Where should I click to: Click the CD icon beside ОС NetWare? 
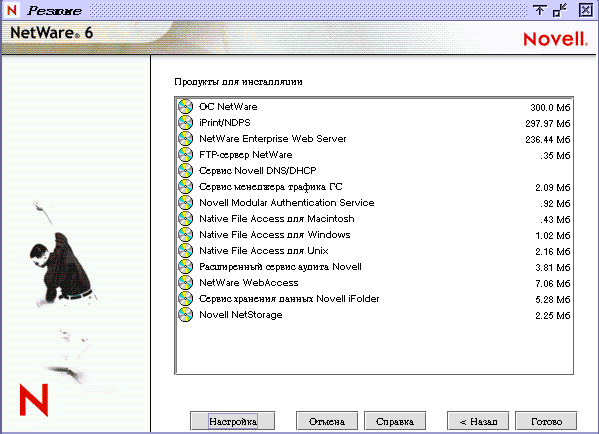coord(186,107)
